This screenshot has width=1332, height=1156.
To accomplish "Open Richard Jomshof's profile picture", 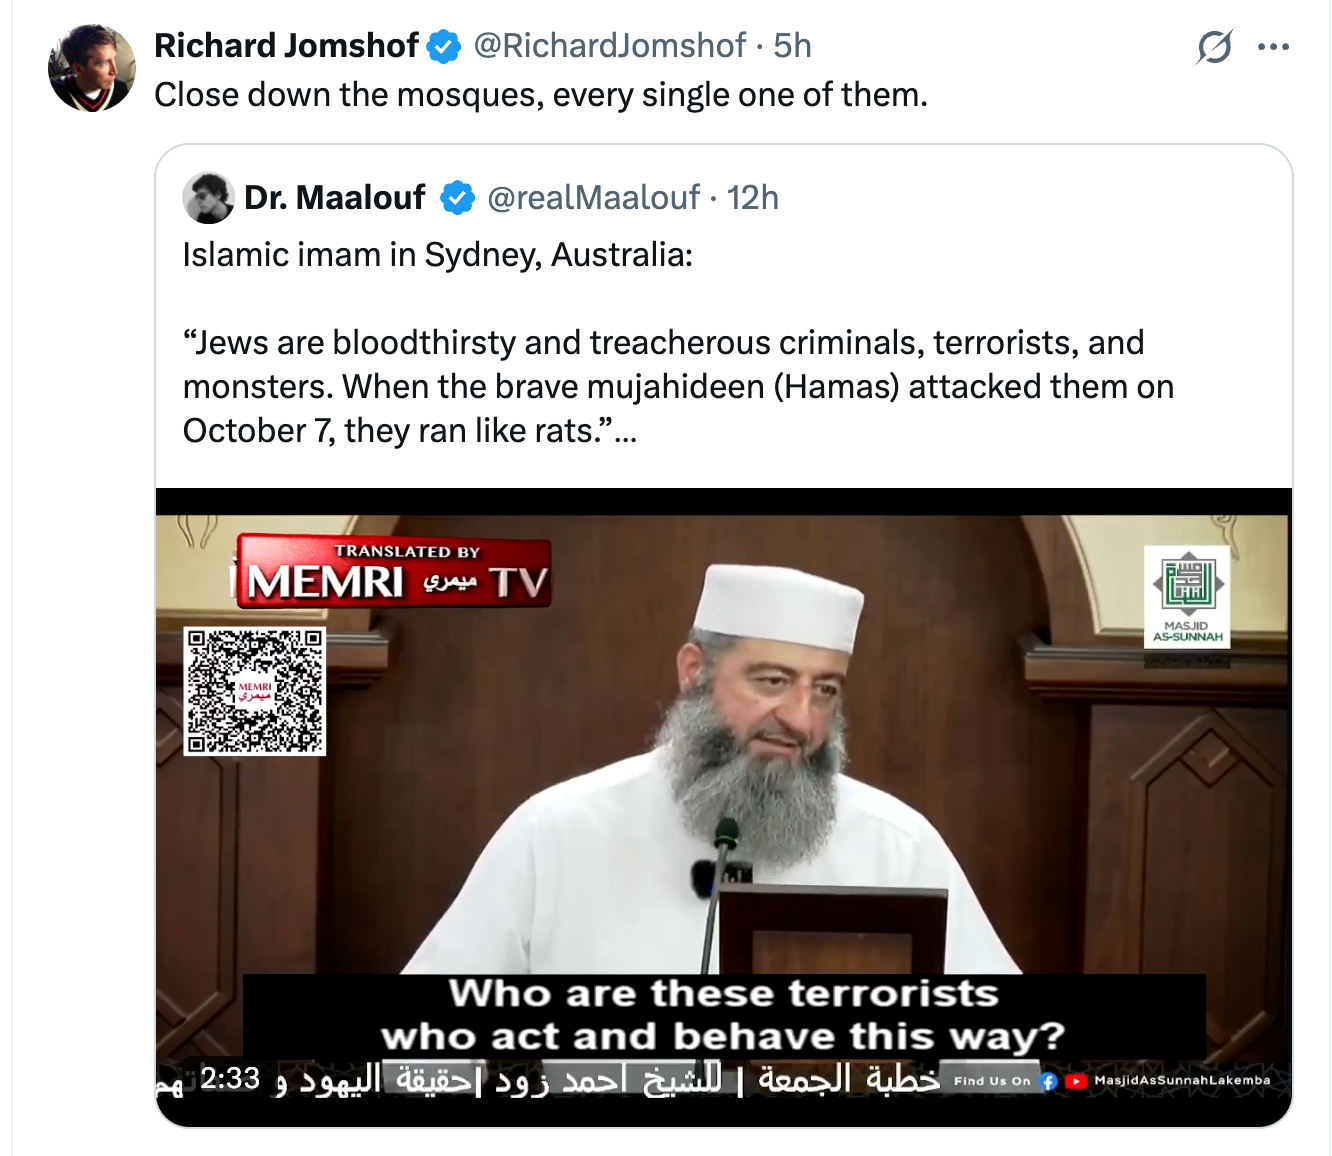I will pyautogui.click(x=92, y=68).
